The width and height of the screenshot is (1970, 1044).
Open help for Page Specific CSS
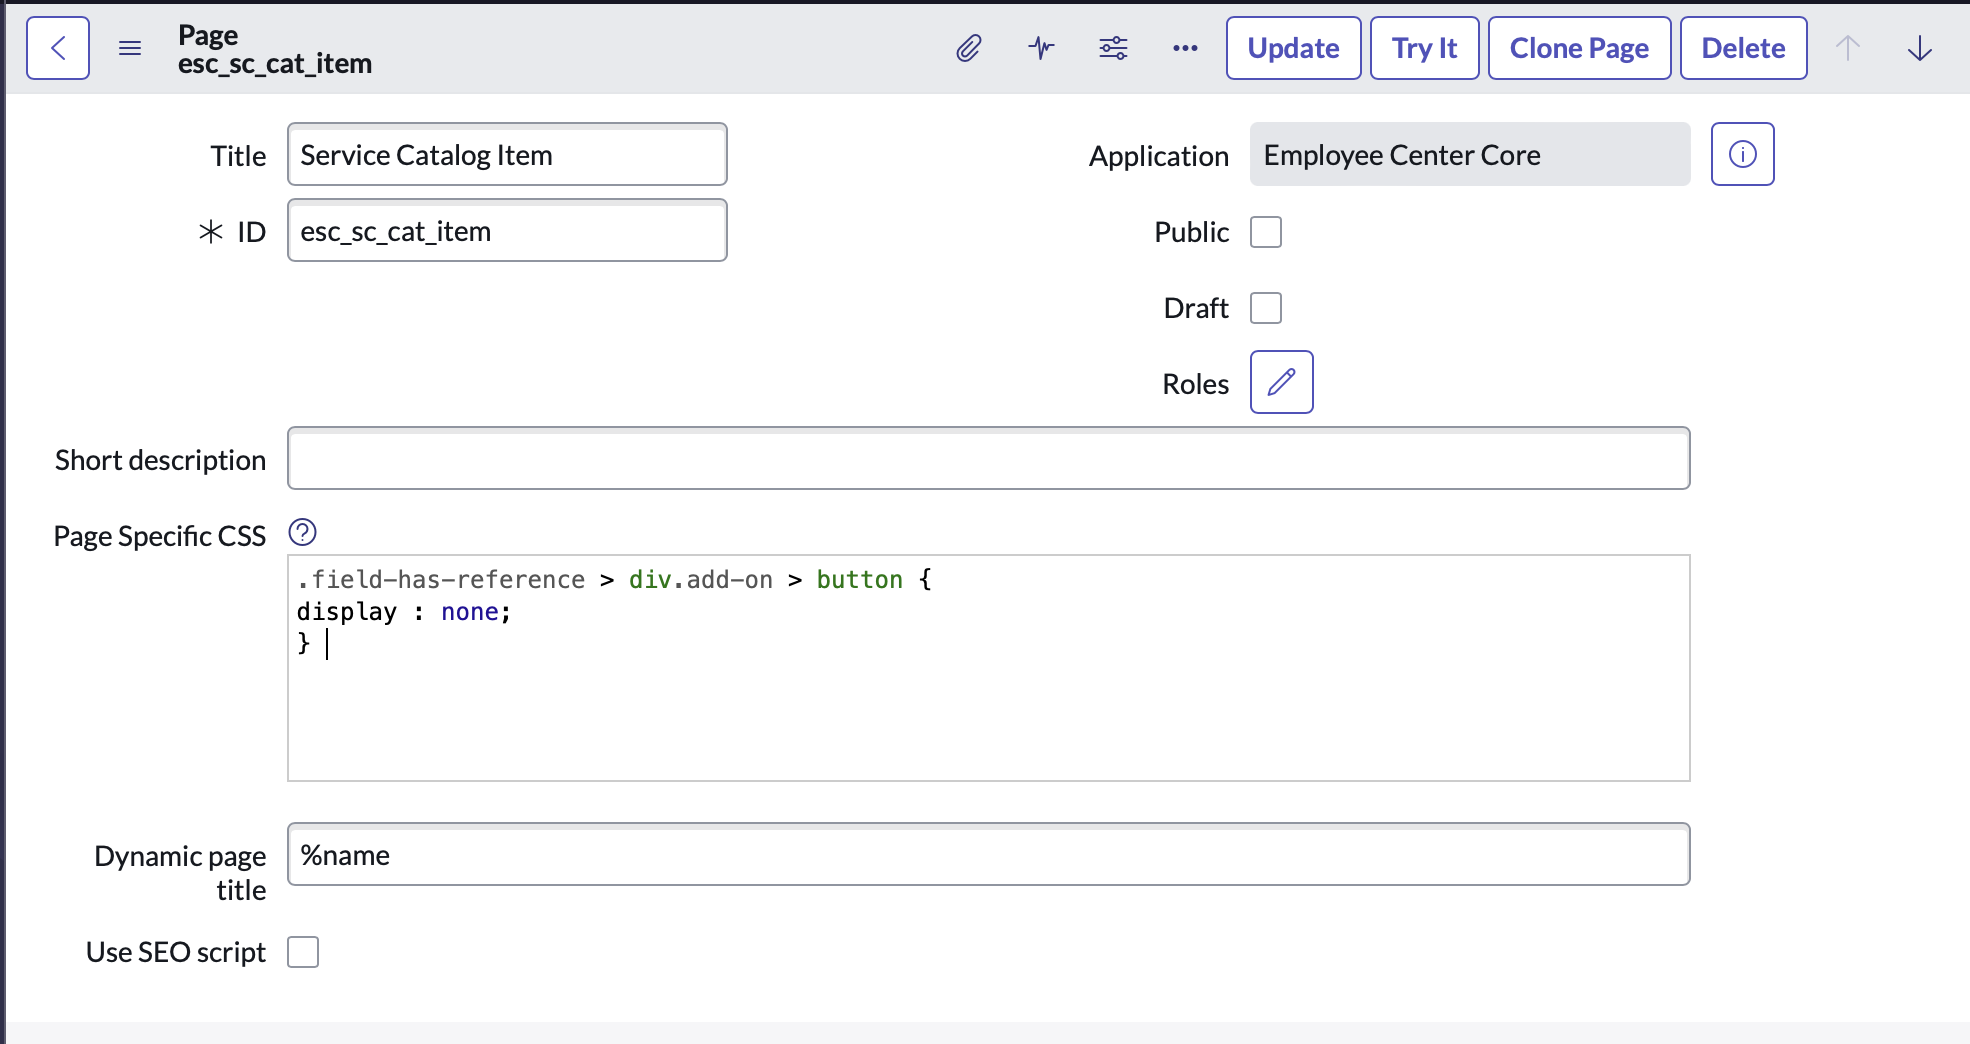302,533
